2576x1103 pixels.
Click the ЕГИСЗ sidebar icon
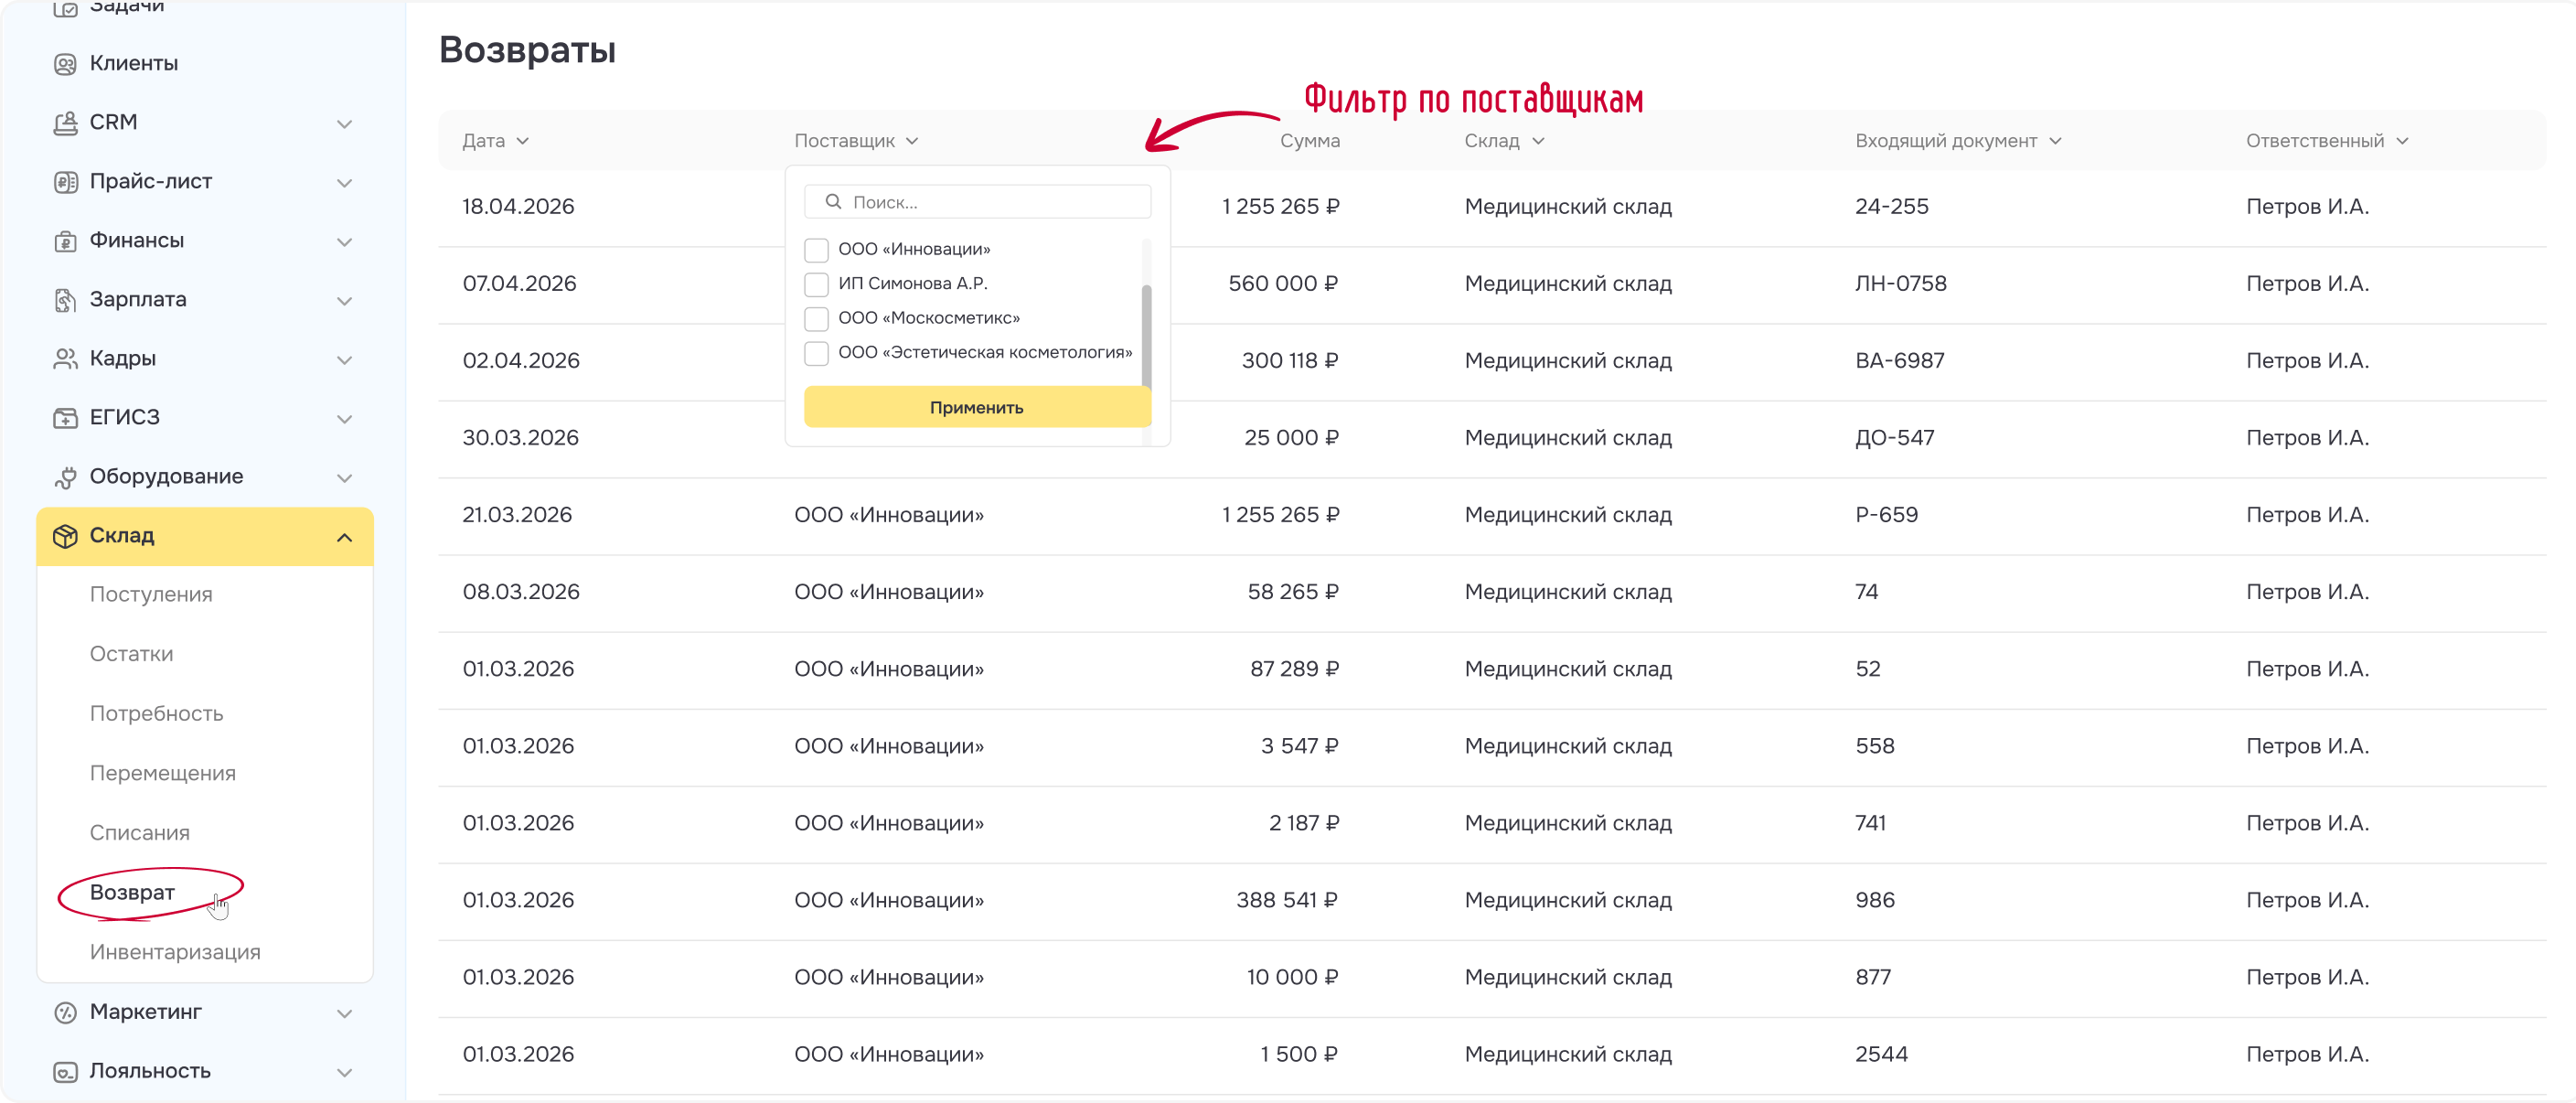point(65,418)
